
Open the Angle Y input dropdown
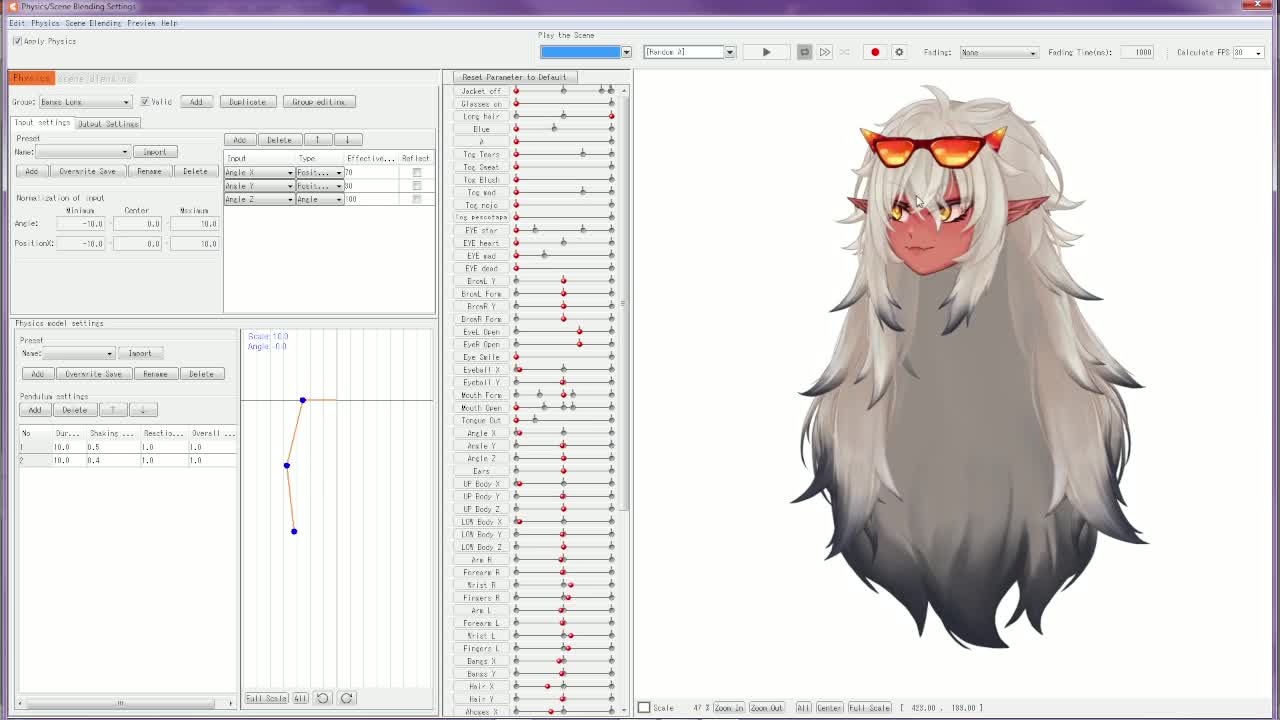(259, 186)
